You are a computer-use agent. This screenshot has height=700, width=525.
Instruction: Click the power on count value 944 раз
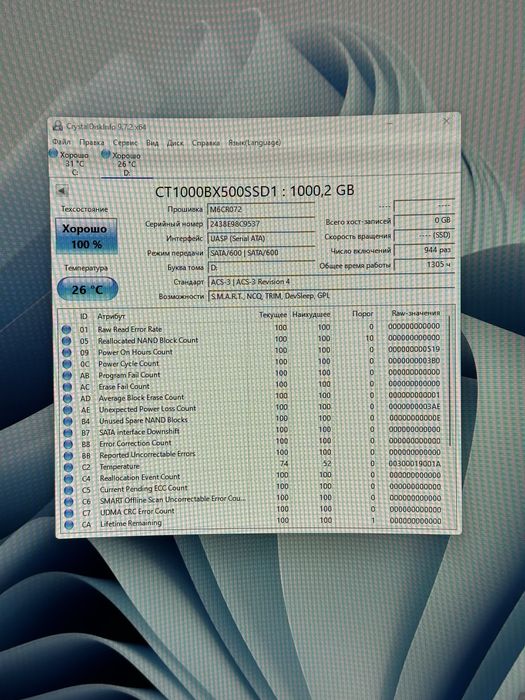click(424, 250)
